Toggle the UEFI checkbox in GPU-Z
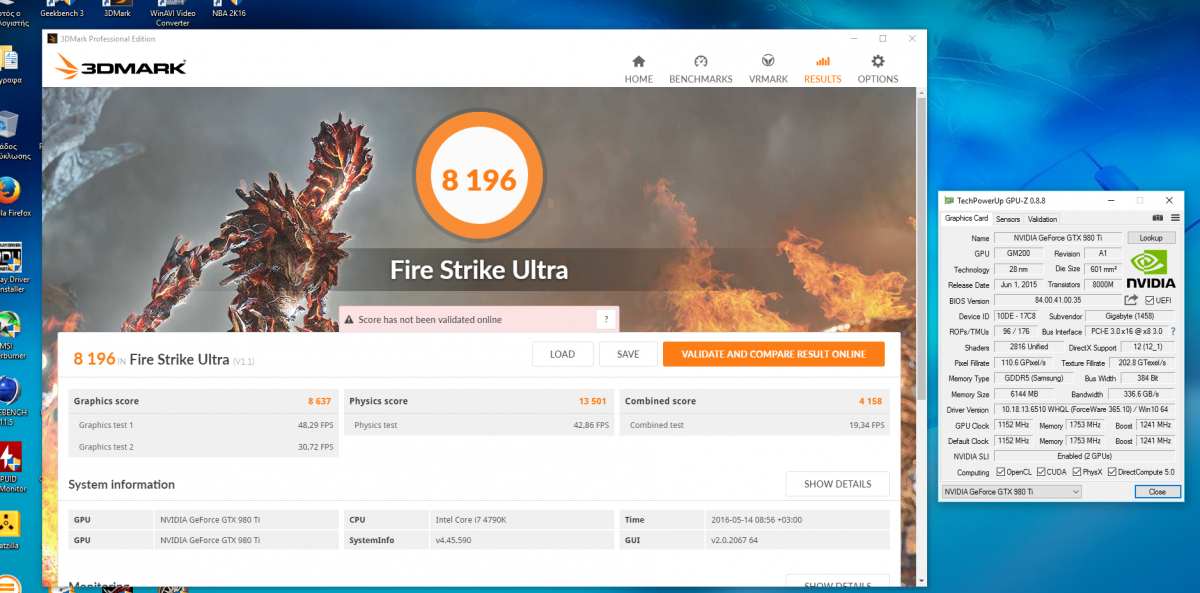This screenshot has width=1200, height=593. tap(1150, 300)
